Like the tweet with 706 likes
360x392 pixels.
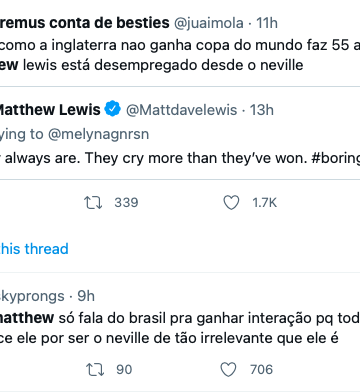(x=229, y=370)
